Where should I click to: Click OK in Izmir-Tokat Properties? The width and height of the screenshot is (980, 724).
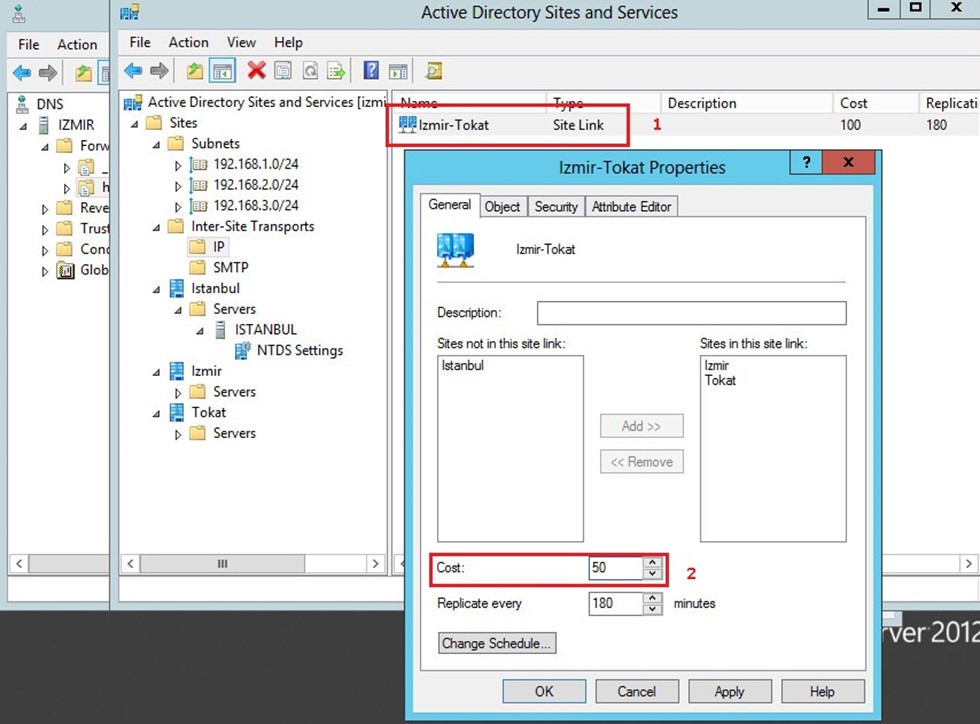pyautogui.click(x=544, y=691)
